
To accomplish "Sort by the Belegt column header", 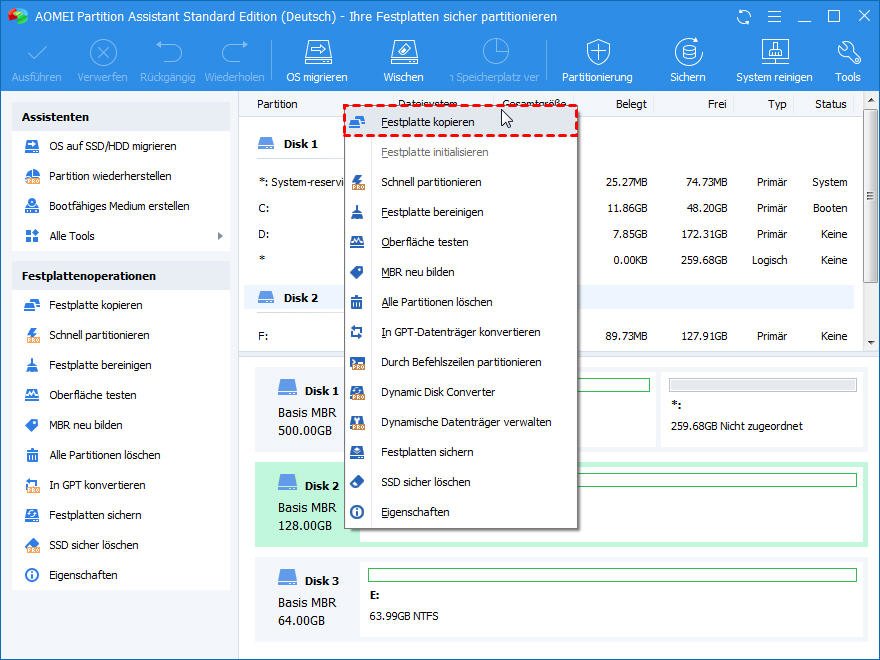I will pos(631,104).
